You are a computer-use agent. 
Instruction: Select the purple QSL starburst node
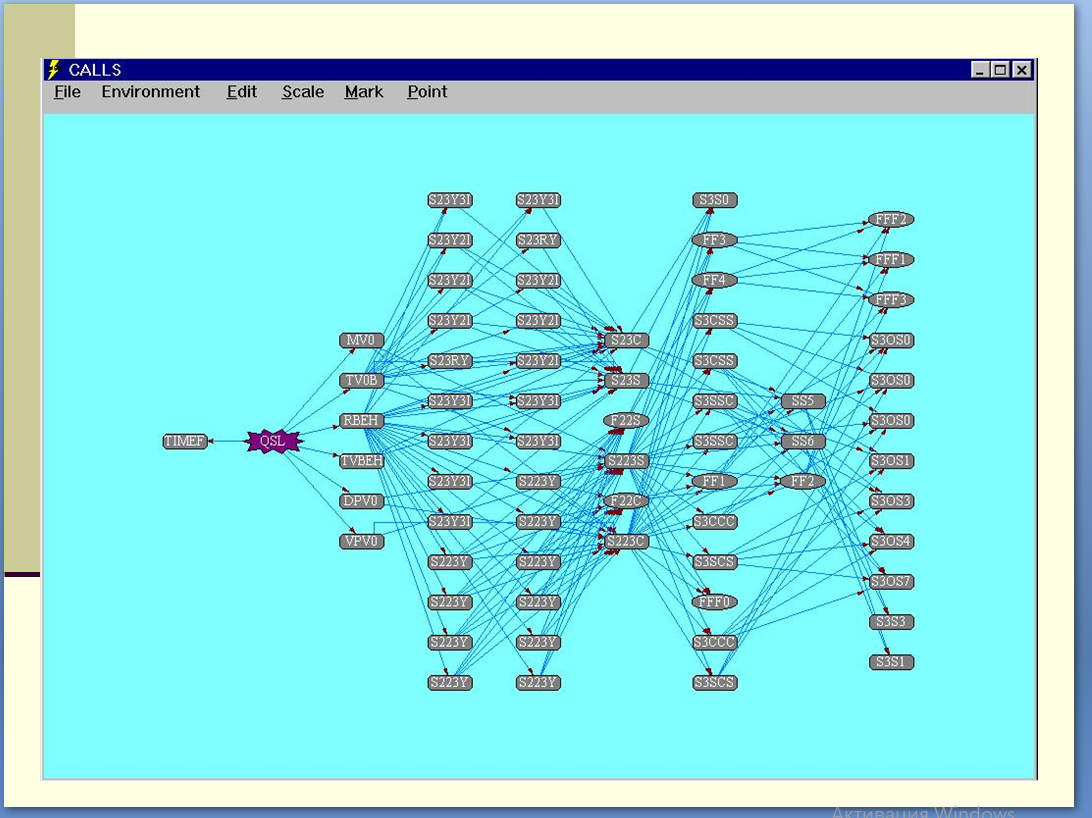coord(273,441)
